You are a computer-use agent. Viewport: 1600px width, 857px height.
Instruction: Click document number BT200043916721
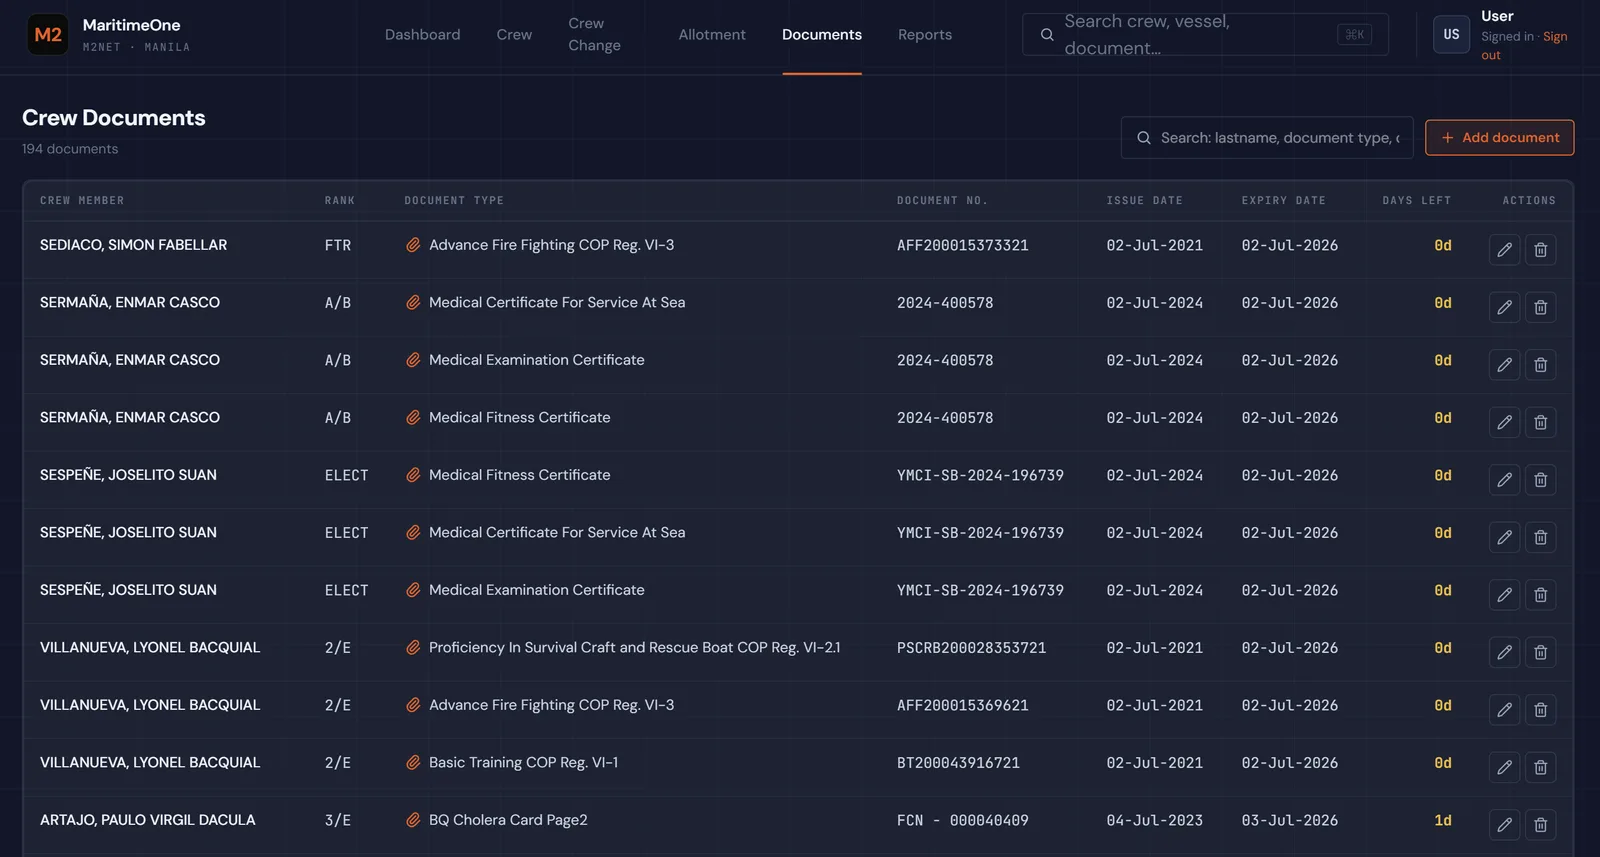pos(958,763)
